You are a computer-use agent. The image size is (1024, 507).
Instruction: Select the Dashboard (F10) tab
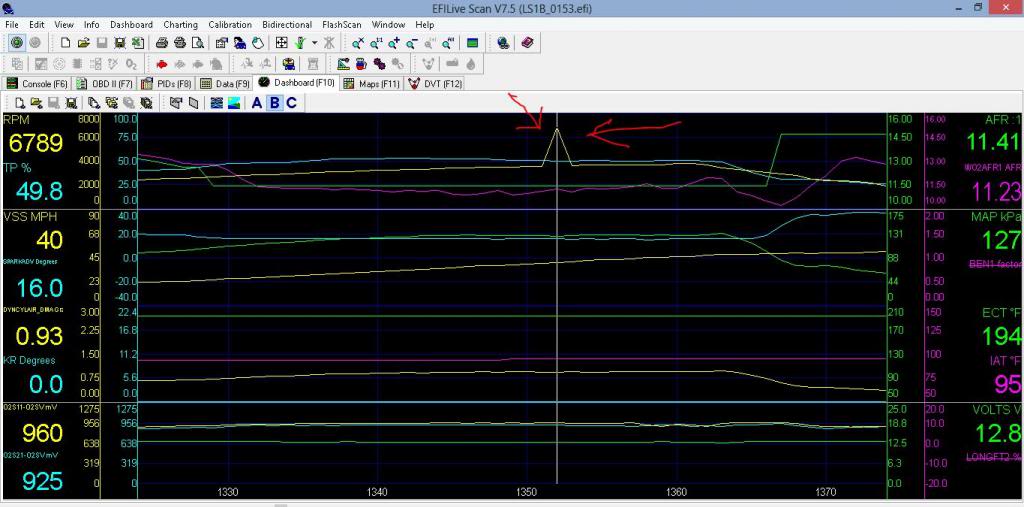296,82
